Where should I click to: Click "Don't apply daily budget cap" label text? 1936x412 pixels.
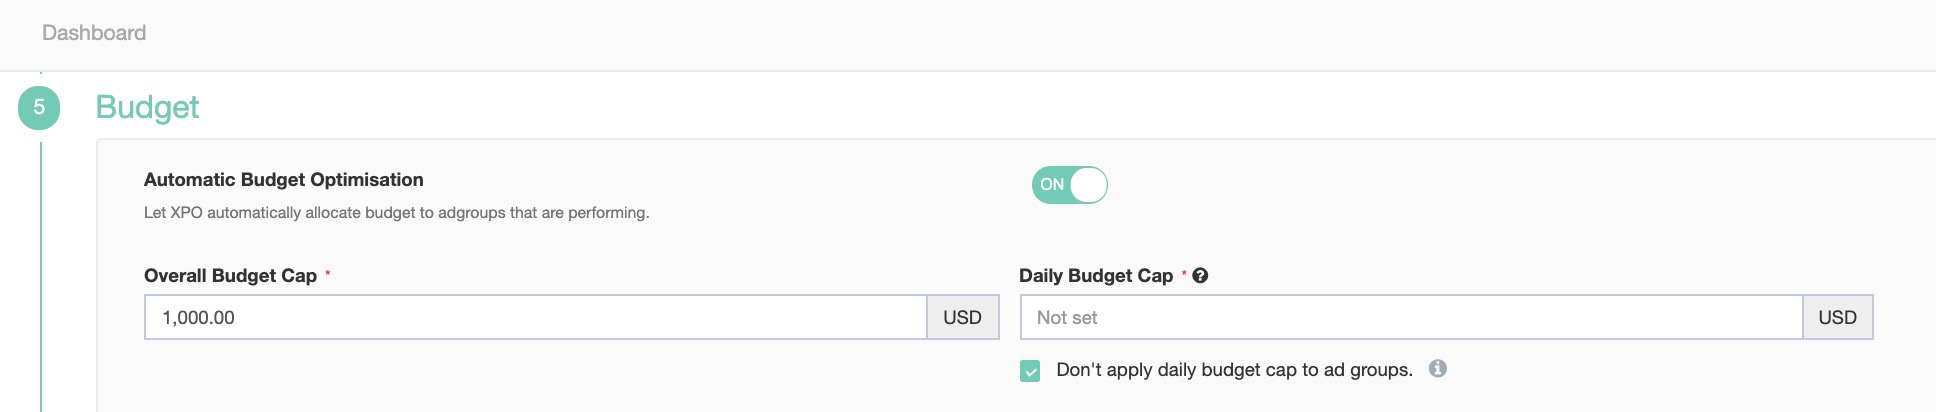(x=1234, y=370)
